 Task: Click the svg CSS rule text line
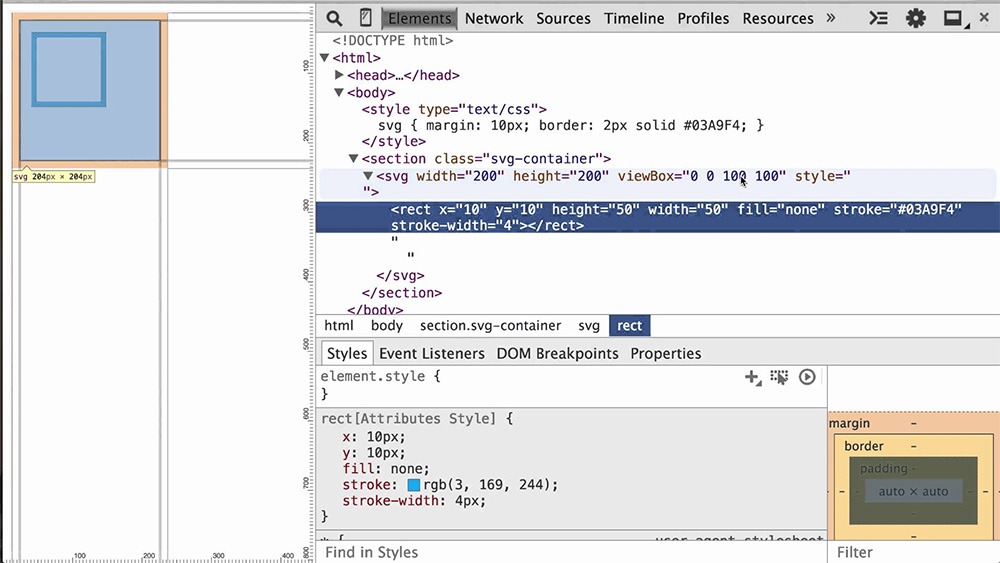pyautogui.click(x=571, y=125)
